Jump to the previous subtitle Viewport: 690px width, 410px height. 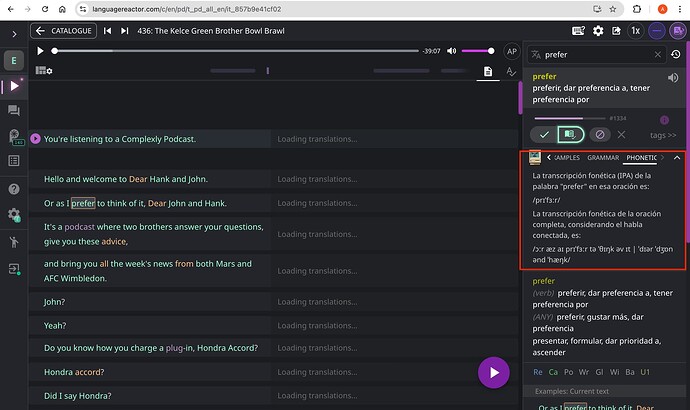pos(107,31)
